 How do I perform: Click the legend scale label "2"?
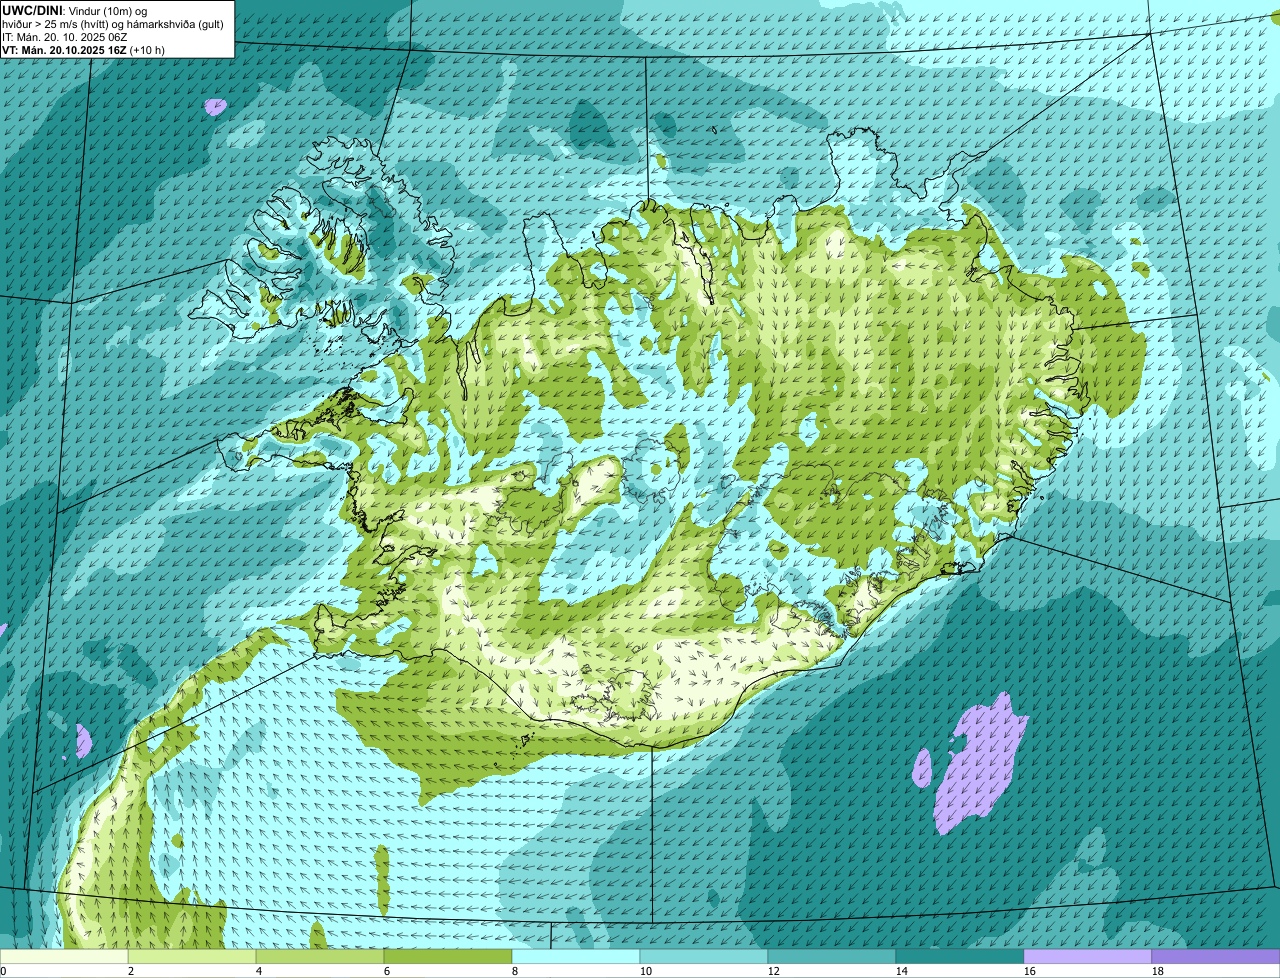131,971
